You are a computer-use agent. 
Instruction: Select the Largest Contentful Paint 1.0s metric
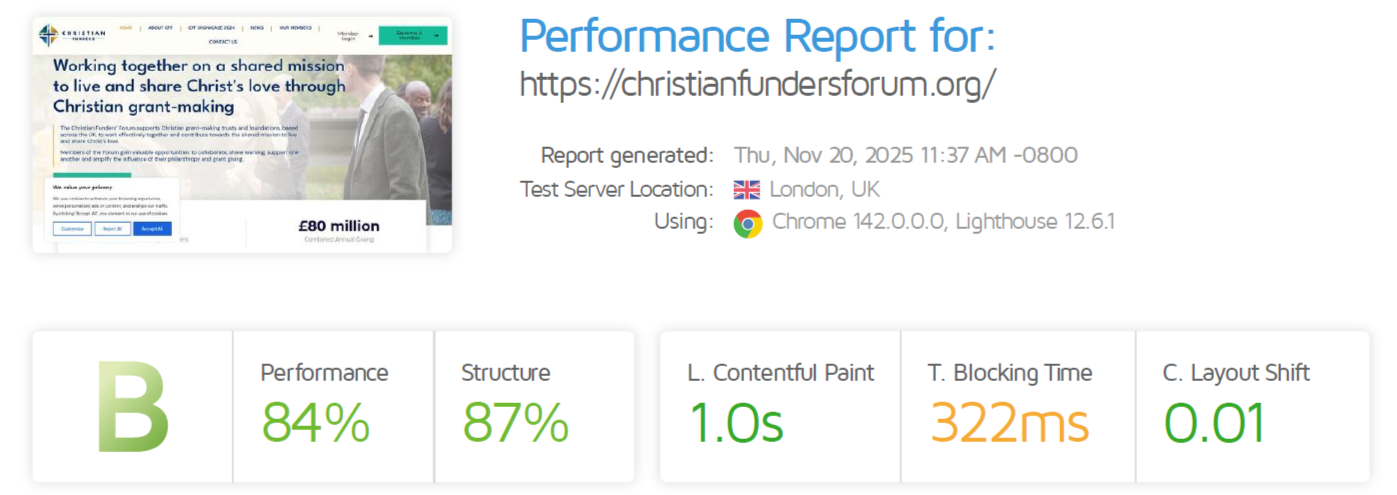(736, 422)
